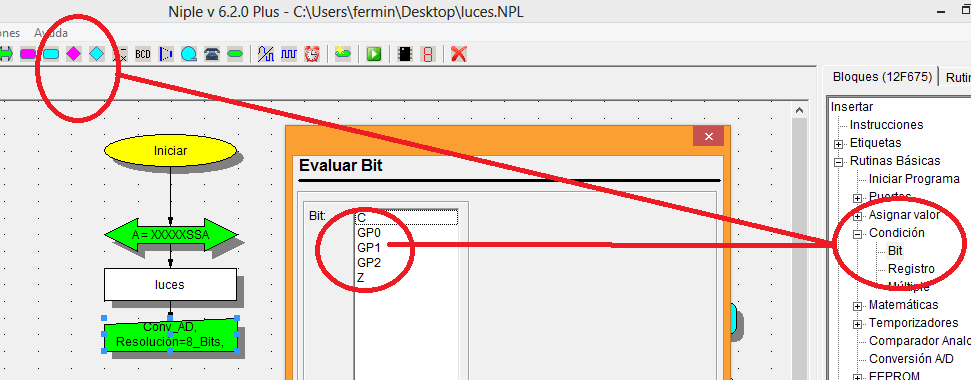Click the BCD conversion toolbar icon
The width and height of the screenshot is (971, 380).
click(x=143, y=54)
